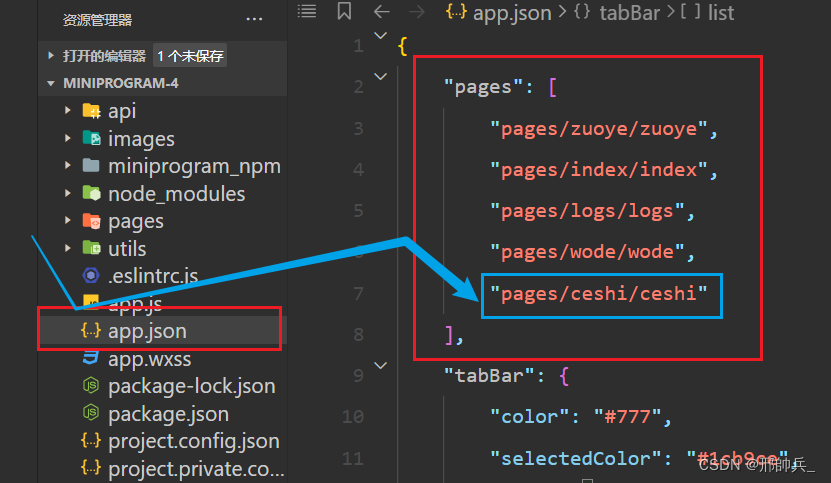Select the app.json breadcrumb segment

pyautogui.click(x=512, y=12)
